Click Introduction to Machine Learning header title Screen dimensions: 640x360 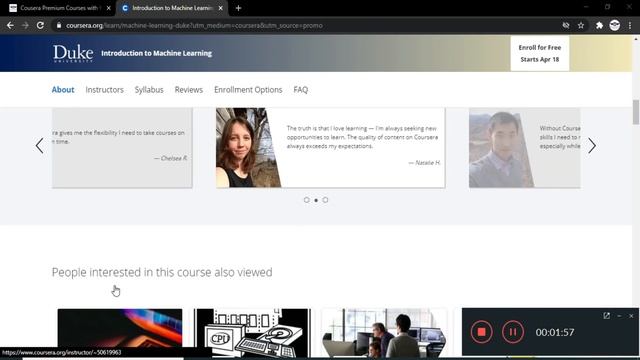click(x=156, y=53)
